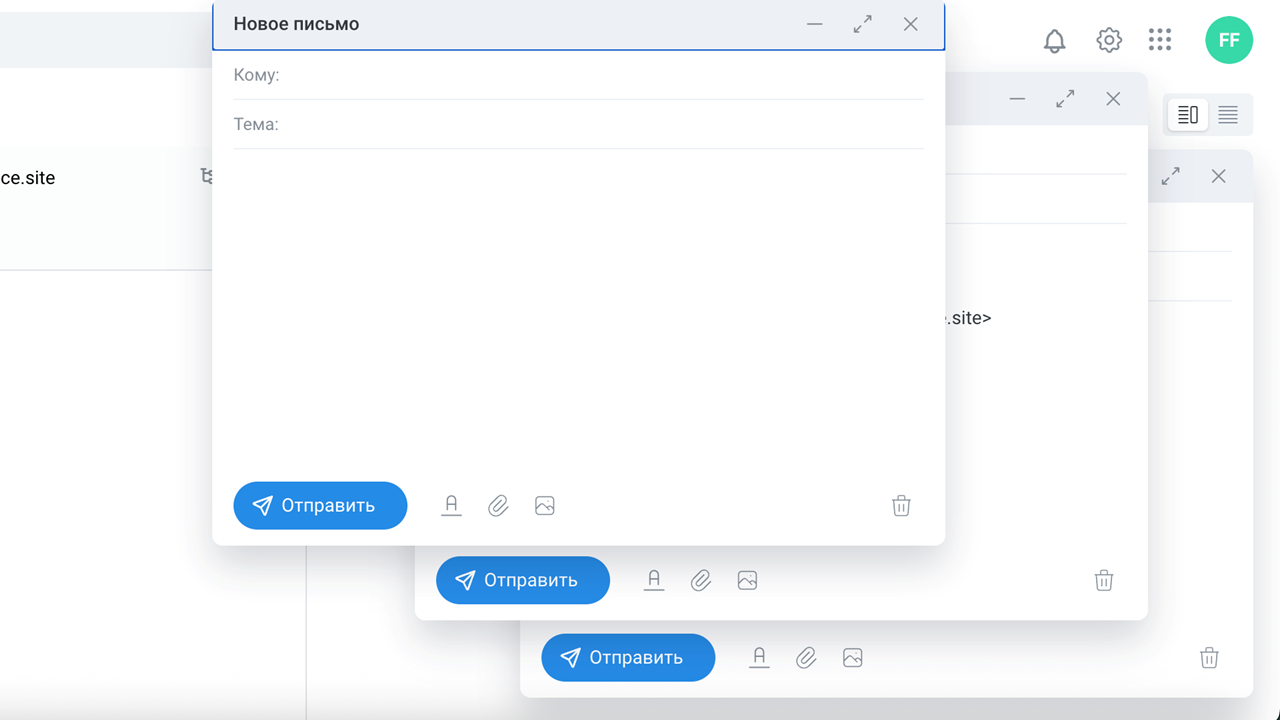The height and width of the screenshot is (720, 1280).
Task: Attach a file in the rearmost compose window
Action: [806, 658]
